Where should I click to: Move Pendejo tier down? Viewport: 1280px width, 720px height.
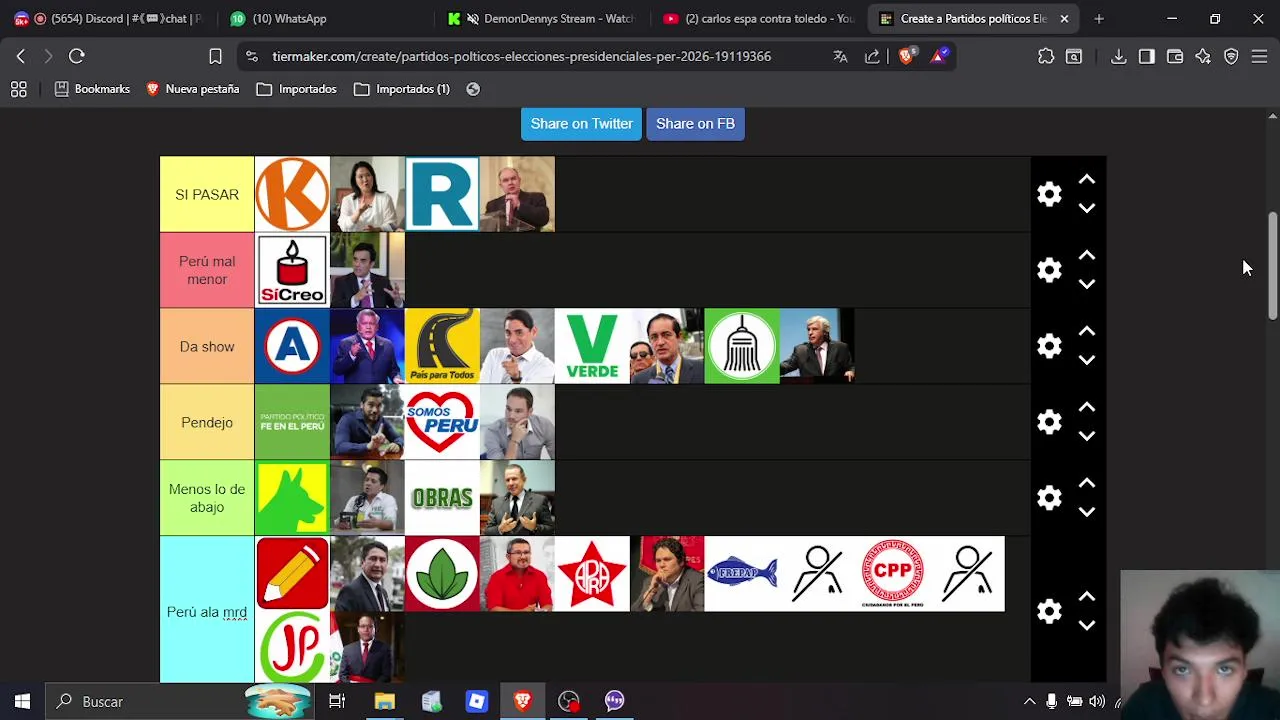1087,436
